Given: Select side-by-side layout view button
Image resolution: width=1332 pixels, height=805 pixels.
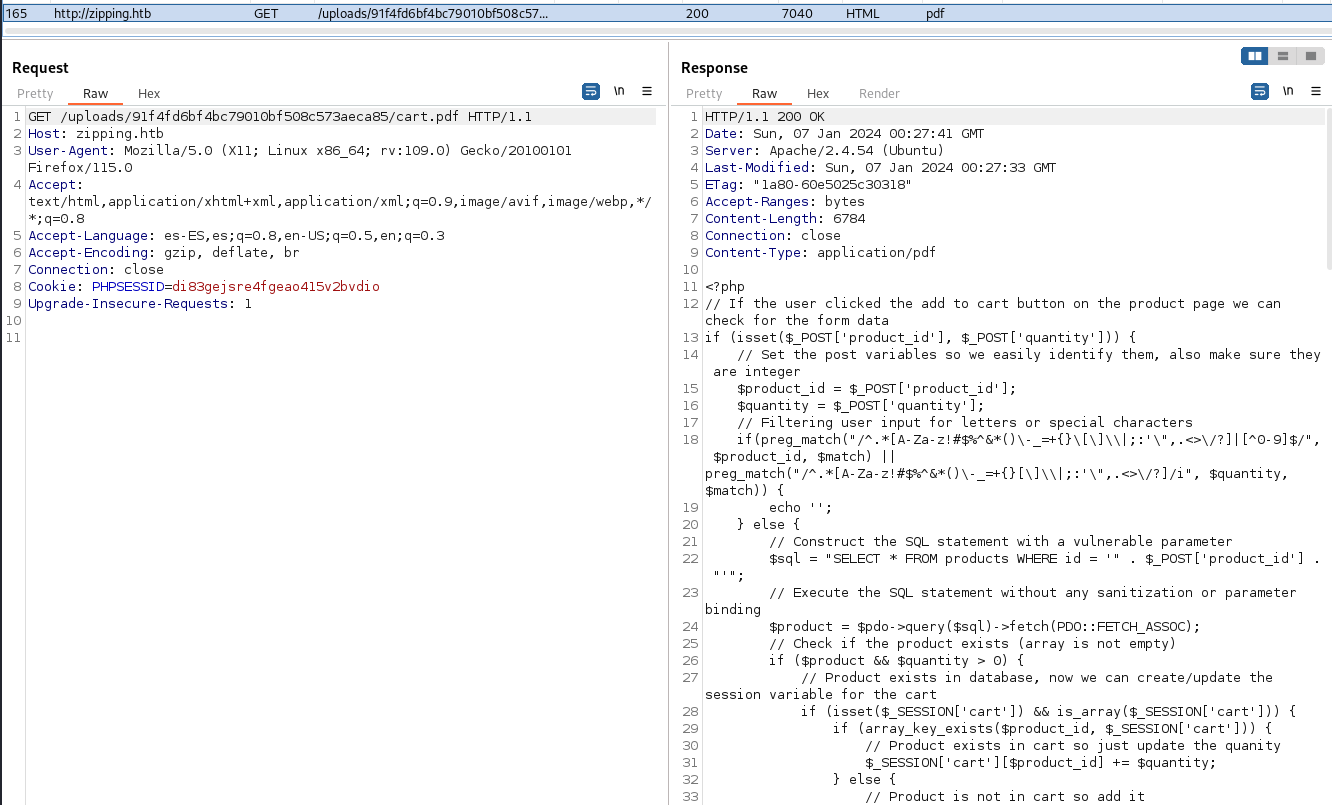Looking at the screenshot, I should coord(1256,56).
